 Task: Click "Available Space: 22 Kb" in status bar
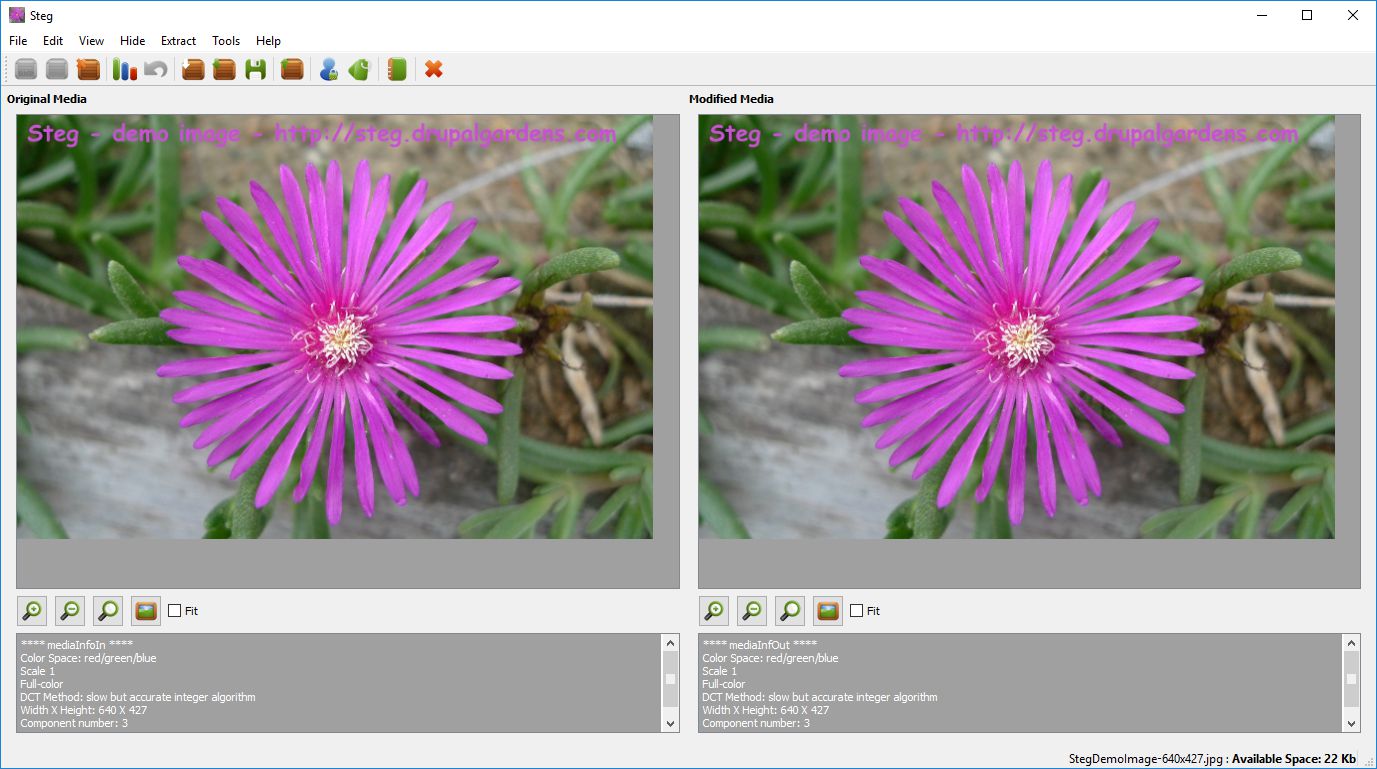[x=1294, y=759]
